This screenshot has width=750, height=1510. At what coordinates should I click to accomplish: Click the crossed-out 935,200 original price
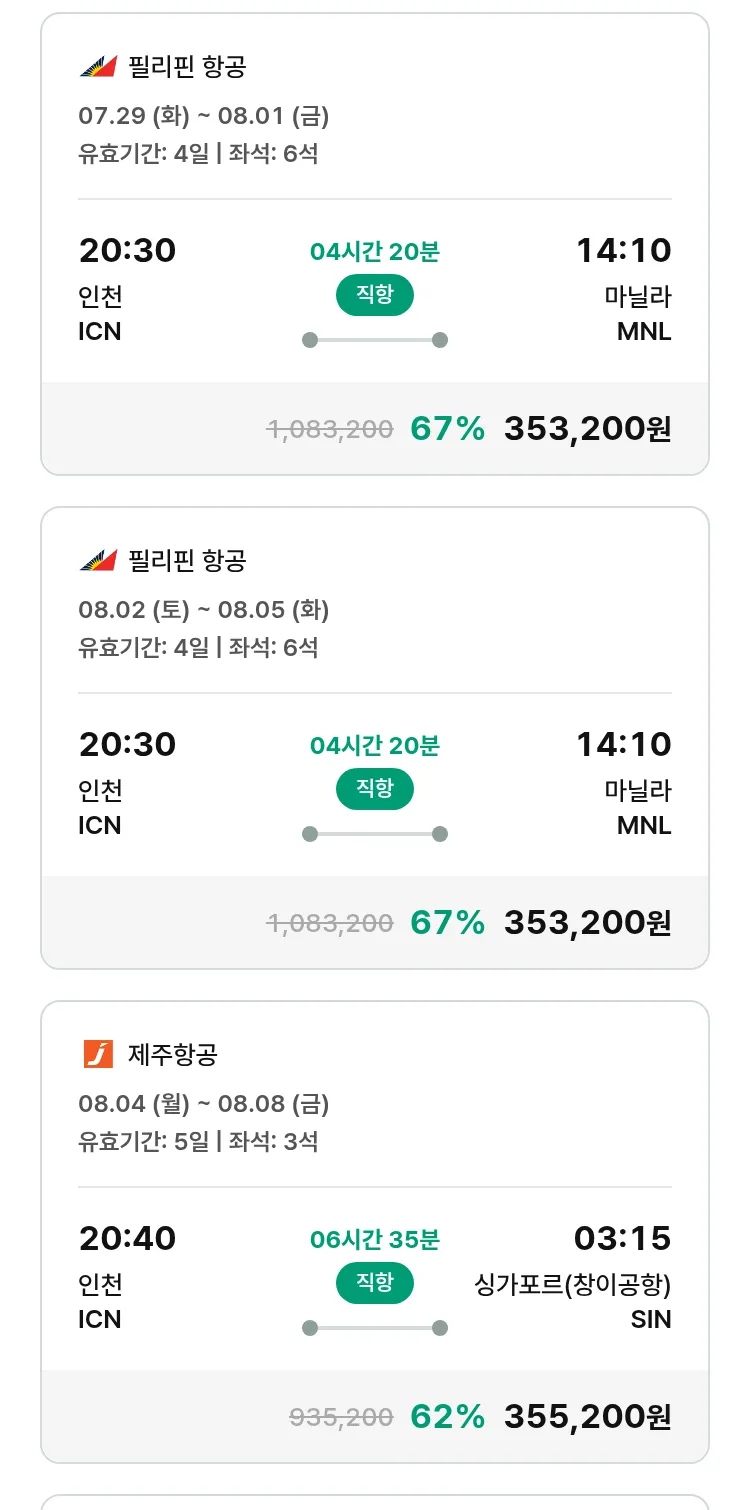pyautogui.click(x=341, y=1417)
